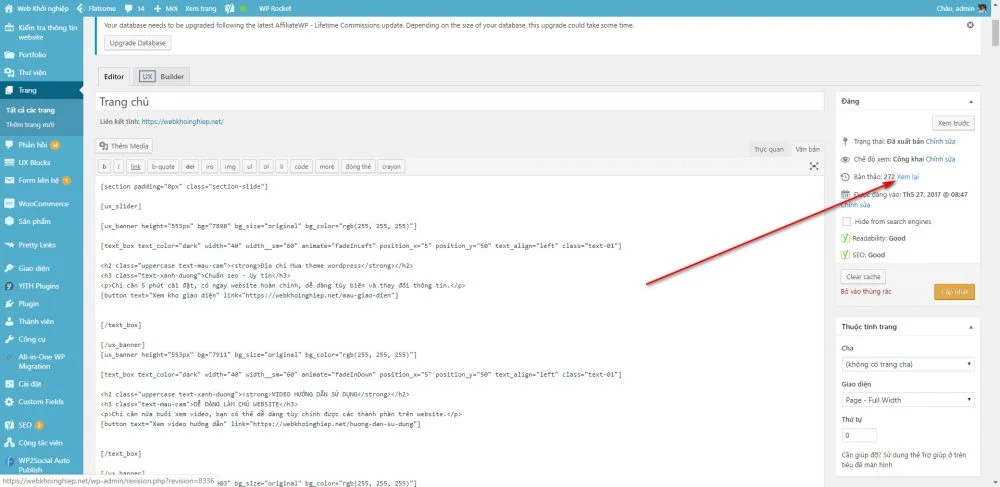This screenshot has height=487, width=1000.
Task: Open the webkhoinghiep.net permalink
Action: (x=182, y=121)
